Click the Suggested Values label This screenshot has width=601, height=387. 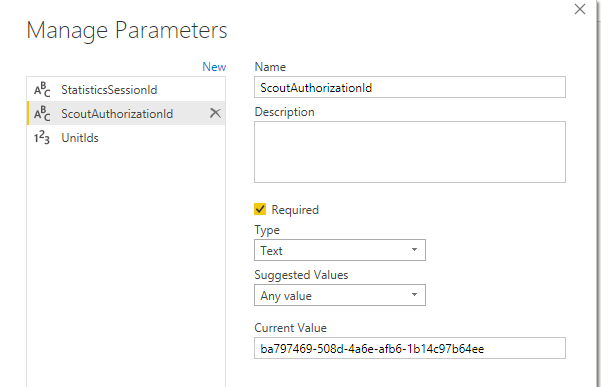(301, 275)
